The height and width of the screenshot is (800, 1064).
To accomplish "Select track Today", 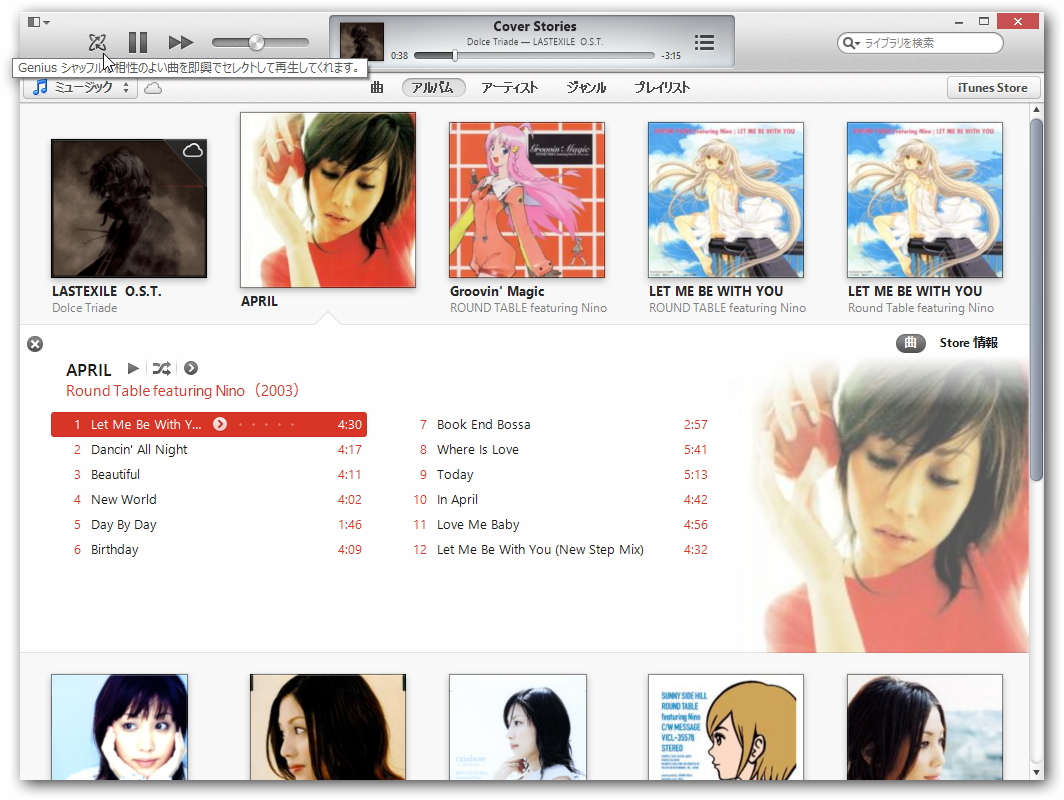I will (554, 474).
